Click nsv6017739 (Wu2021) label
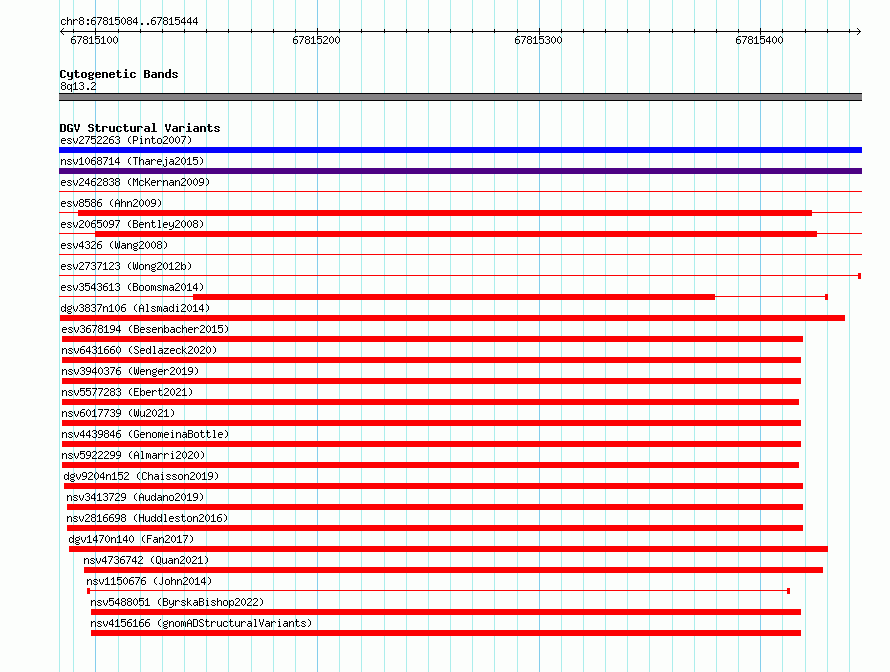Image resolution: width=890 pixels, height=672 pixels. pyautogui.click(x=118, y=413)
